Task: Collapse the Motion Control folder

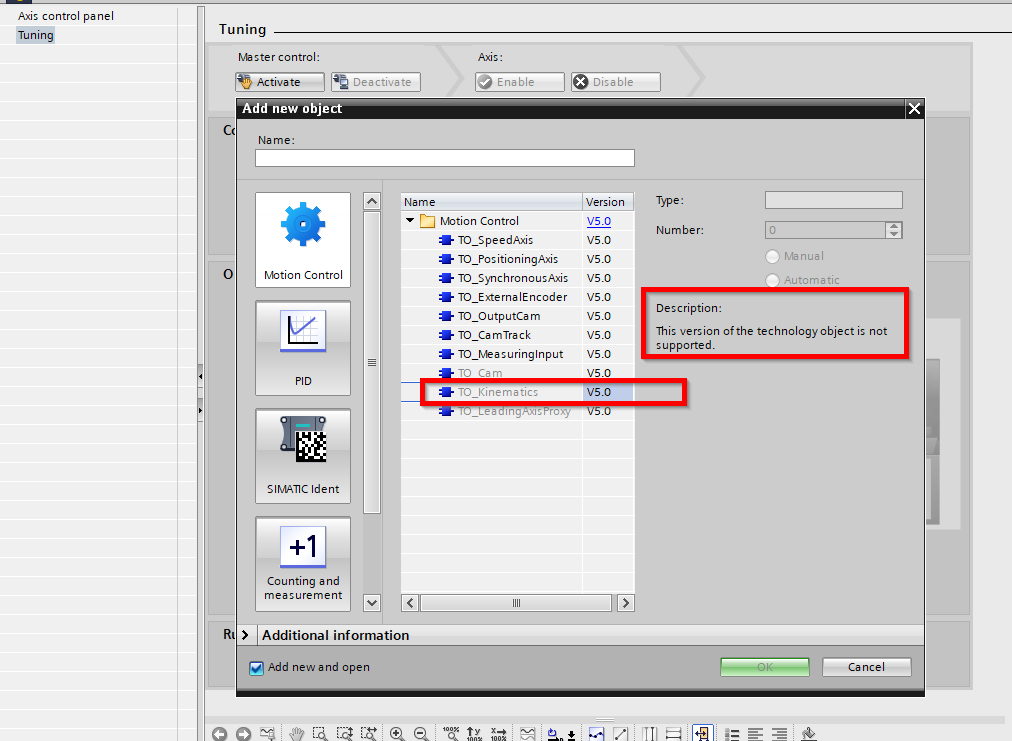Action: pyautogui.click(x=410, y=221)
